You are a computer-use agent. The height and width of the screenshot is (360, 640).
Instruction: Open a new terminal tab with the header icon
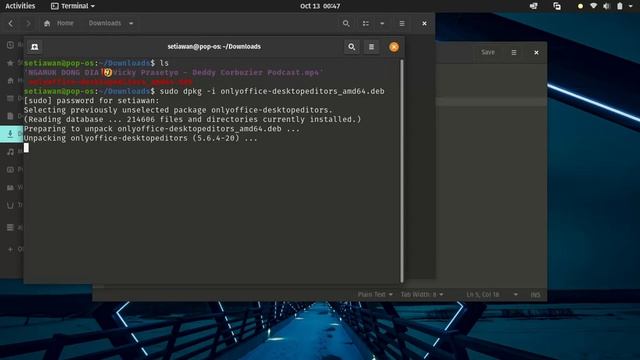click(x=35, y=47)
